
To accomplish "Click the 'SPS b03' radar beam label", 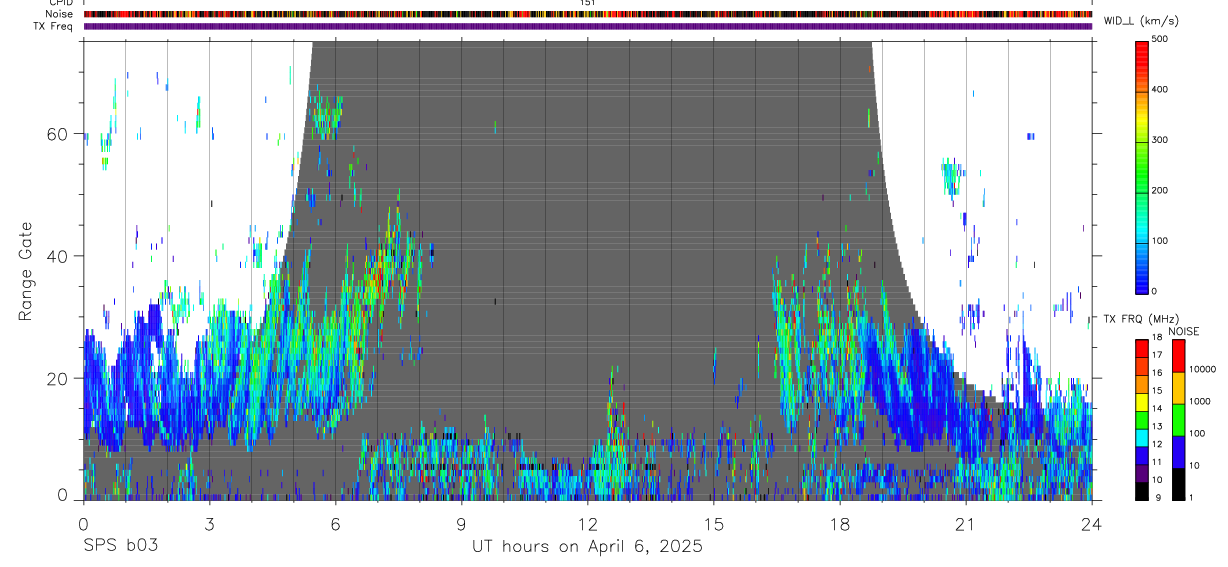I will tap(120, 546).
